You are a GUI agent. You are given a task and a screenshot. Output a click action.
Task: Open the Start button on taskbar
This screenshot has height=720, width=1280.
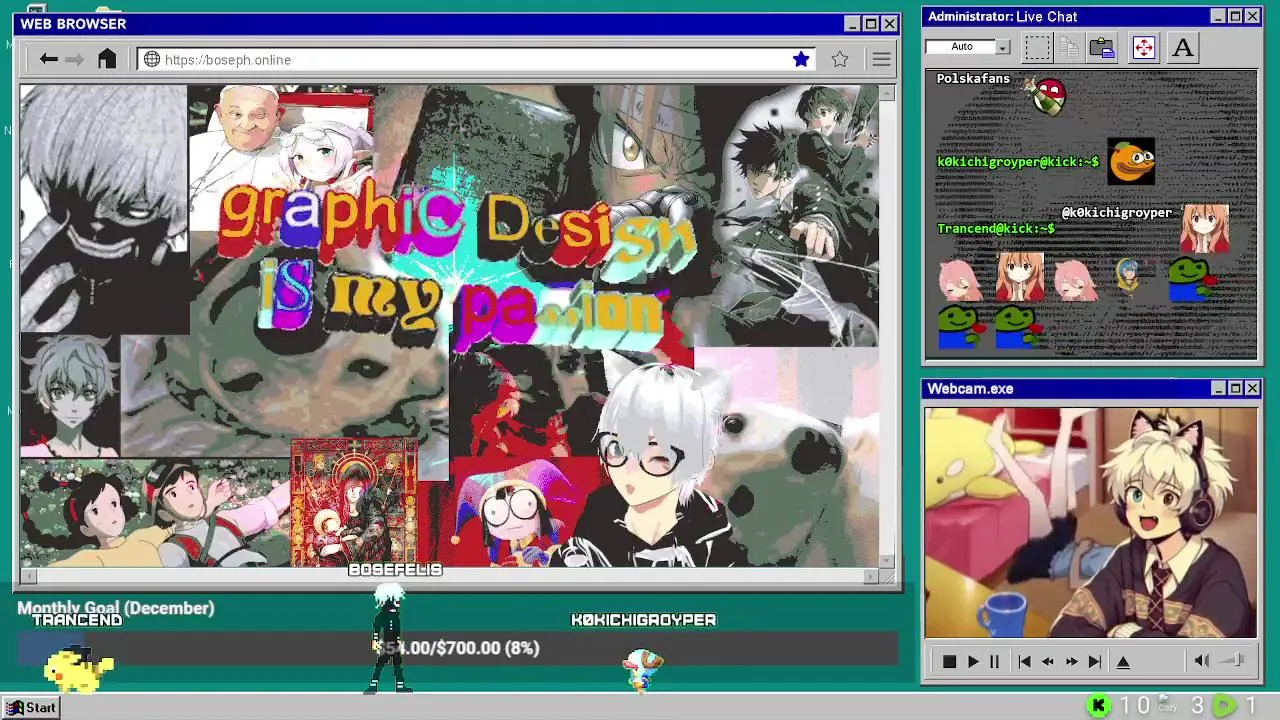click(x=31, y=708)
